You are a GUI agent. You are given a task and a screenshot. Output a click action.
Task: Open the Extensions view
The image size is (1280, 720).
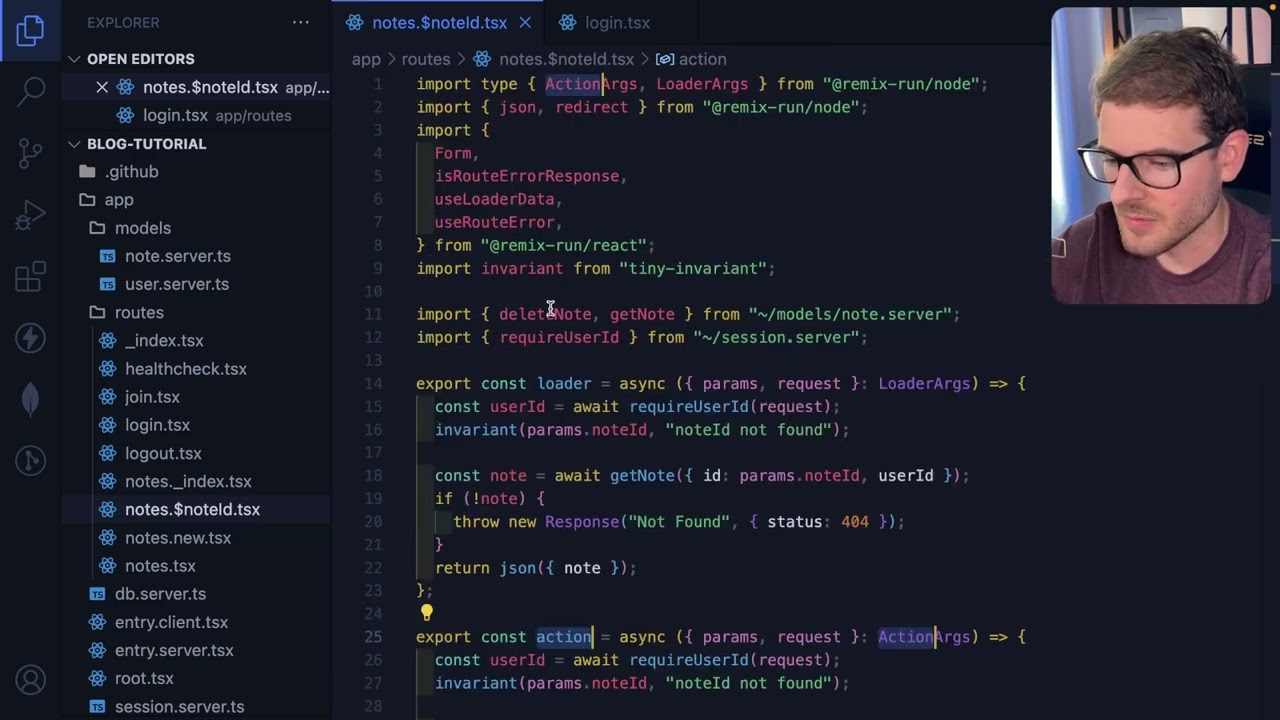coord(31,277)
